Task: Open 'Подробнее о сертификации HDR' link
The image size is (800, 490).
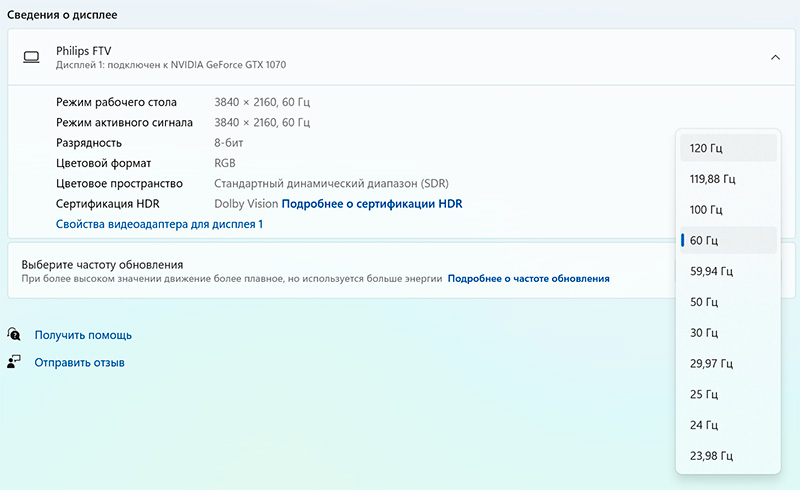Action: tap(372, 204)
